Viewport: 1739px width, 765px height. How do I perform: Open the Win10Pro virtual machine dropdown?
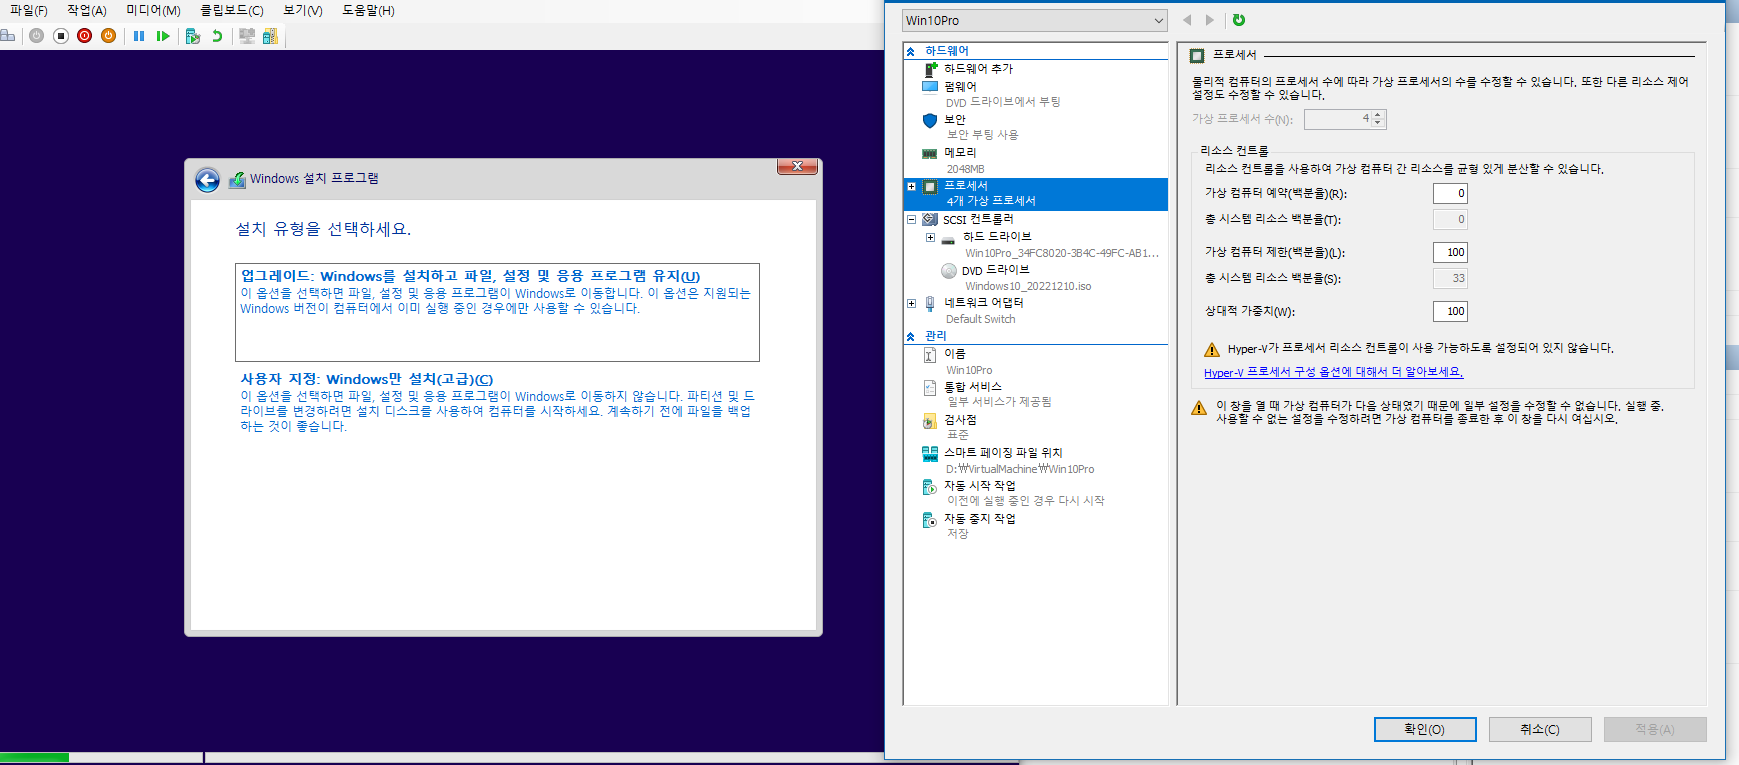click(x=1034, y=20)
